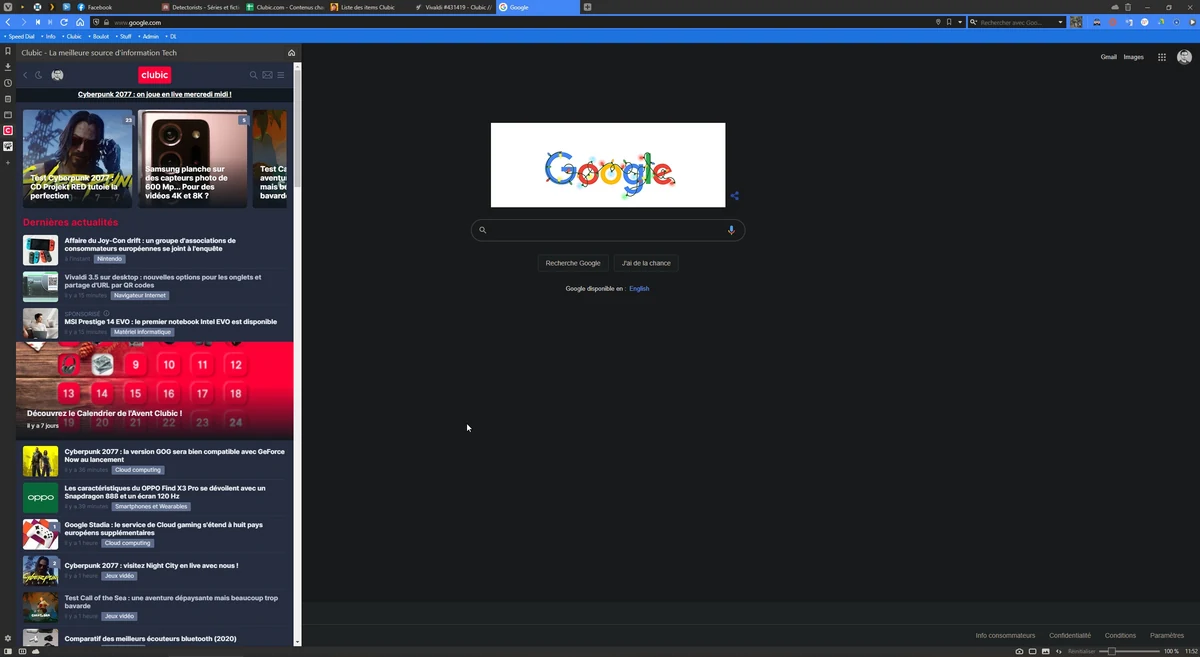Click the Google search input box
The image size is (1200, 657).
[608, 230]
